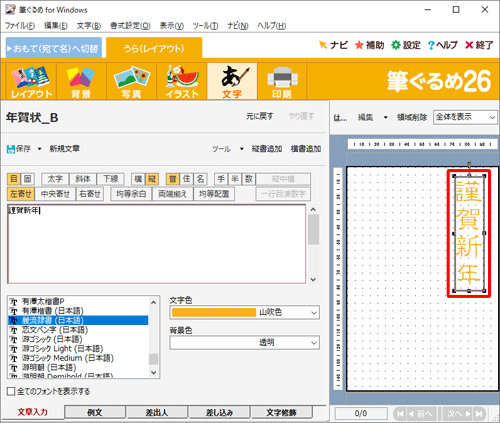The height and width of the screenshot is (423, 500).
Task: Click 横書追加 add horizontal text
Action: (x=306, y=149)
